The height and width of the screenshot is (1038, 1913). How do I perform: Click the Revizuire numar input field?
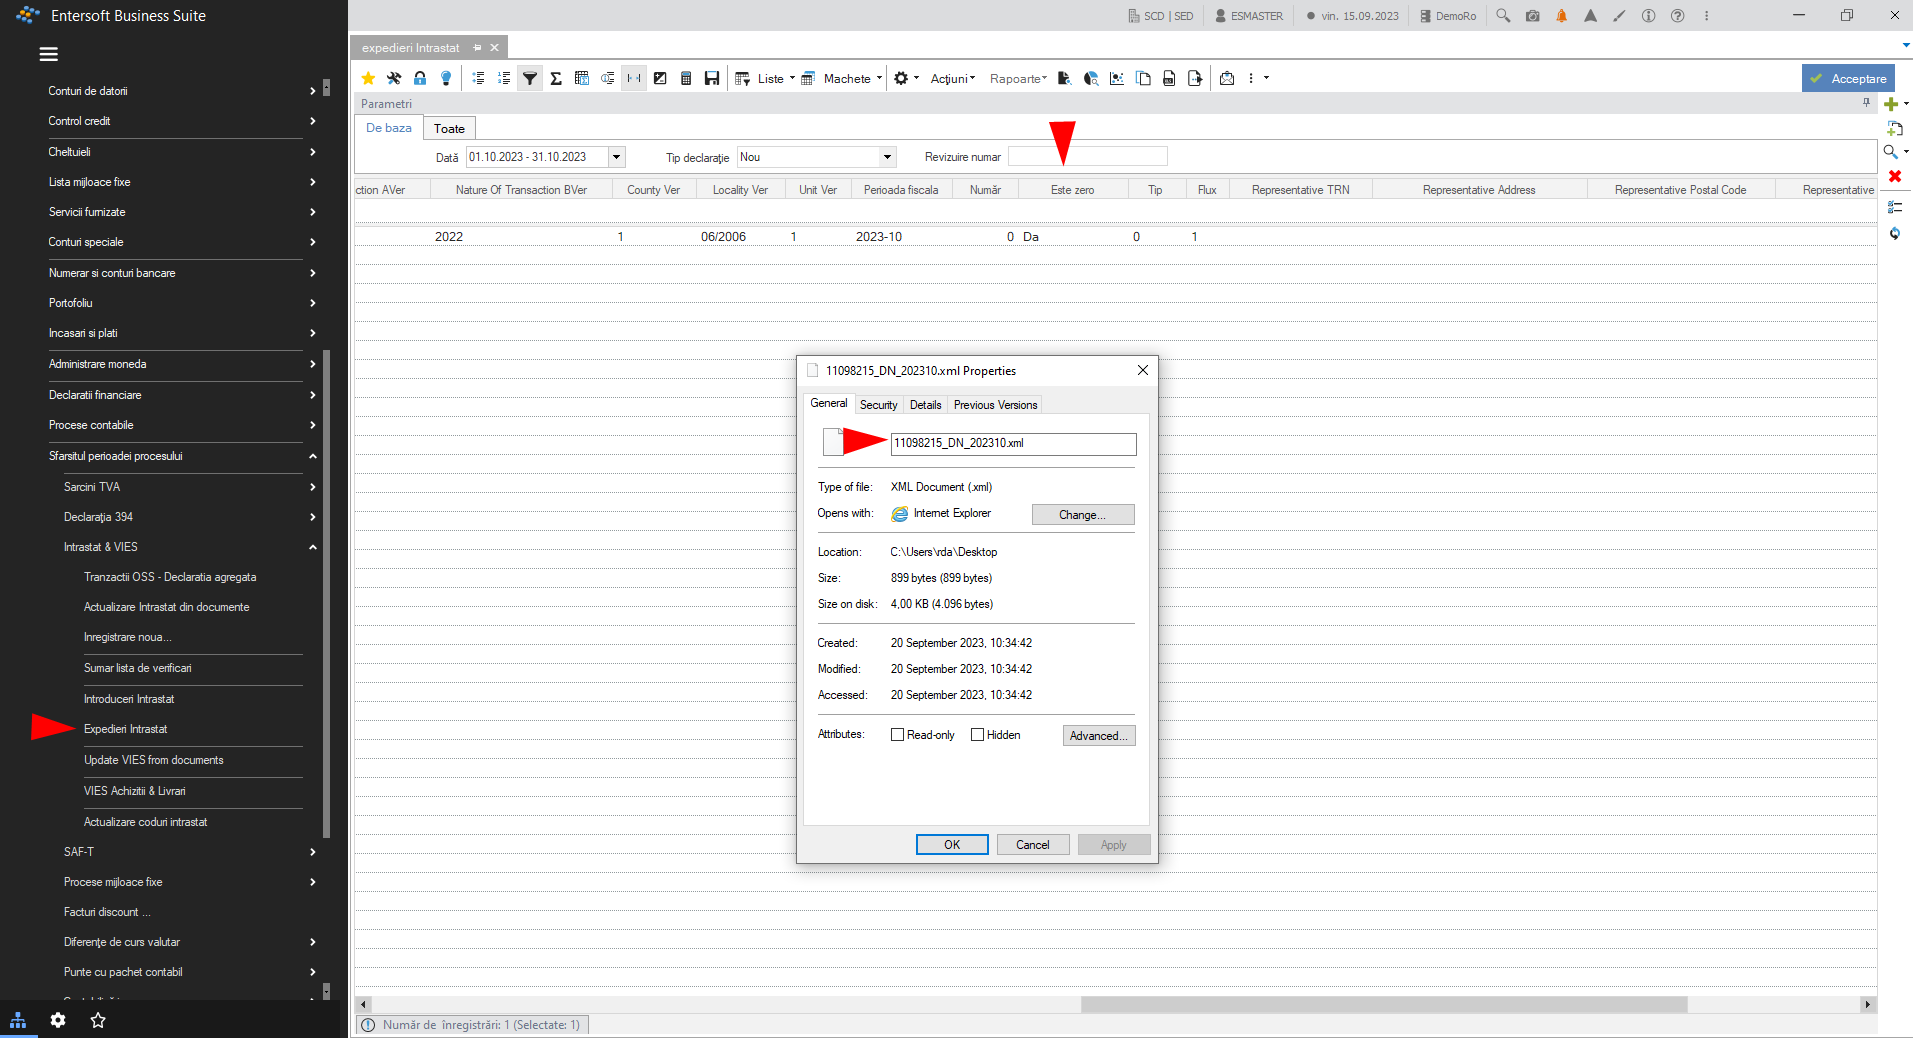pyautogui.click(x=1087, y=157)
